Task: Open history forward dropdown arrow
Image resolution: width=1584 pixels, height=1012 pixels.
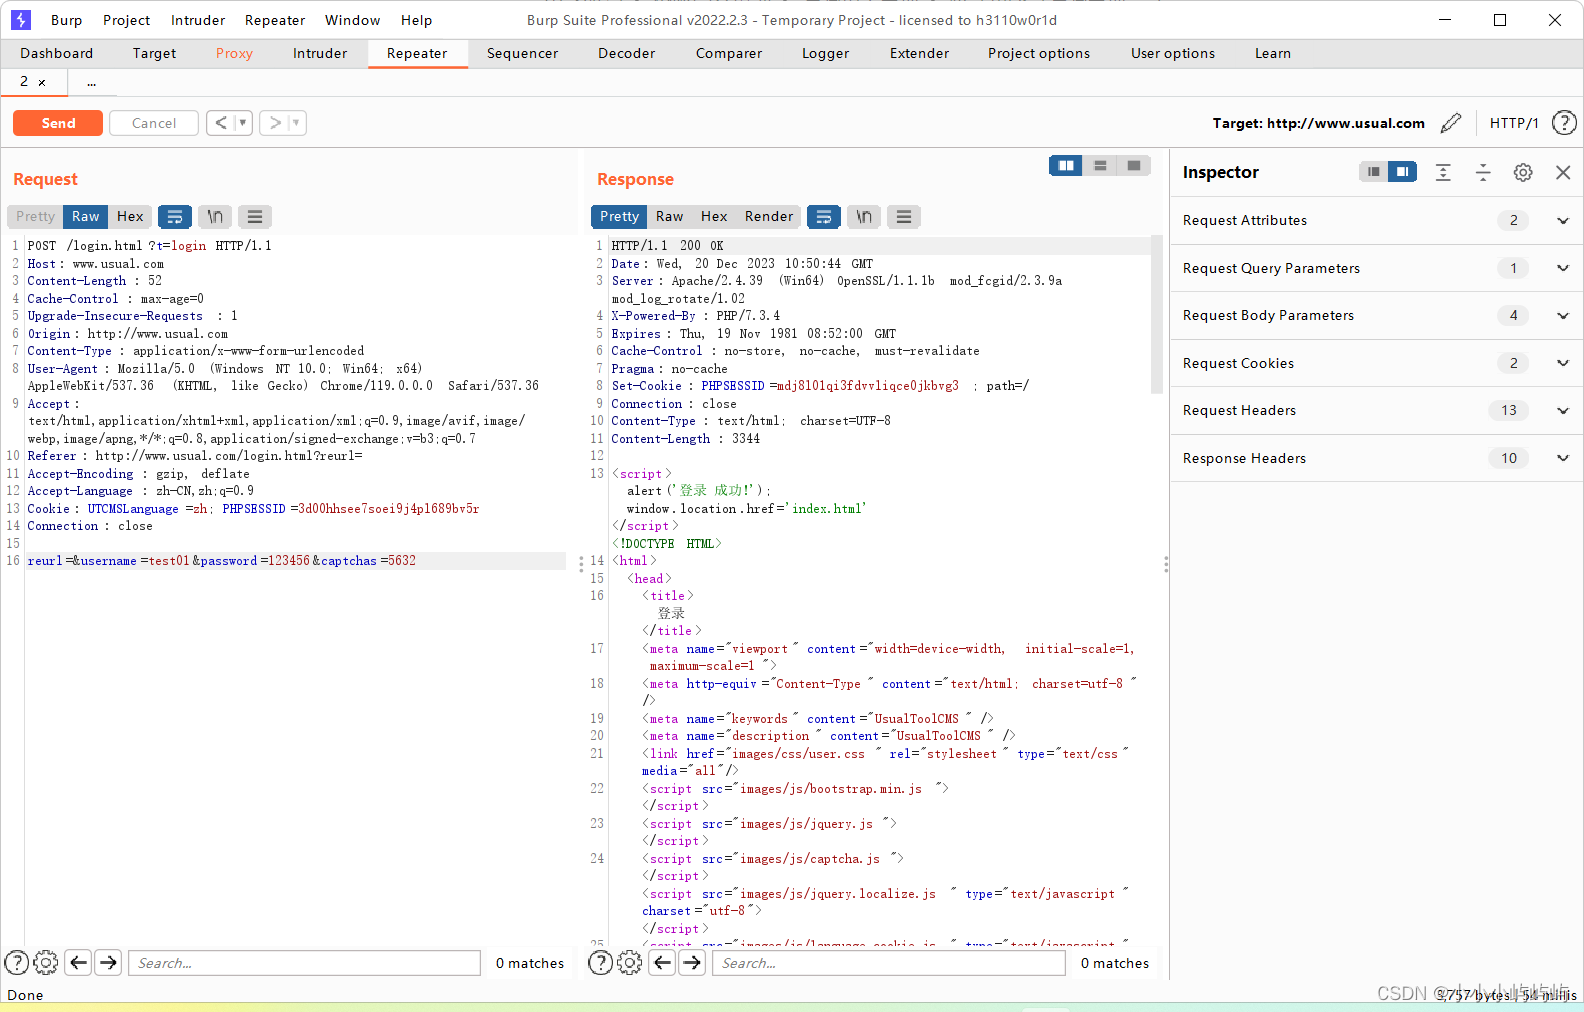Action: pos(296,123)
